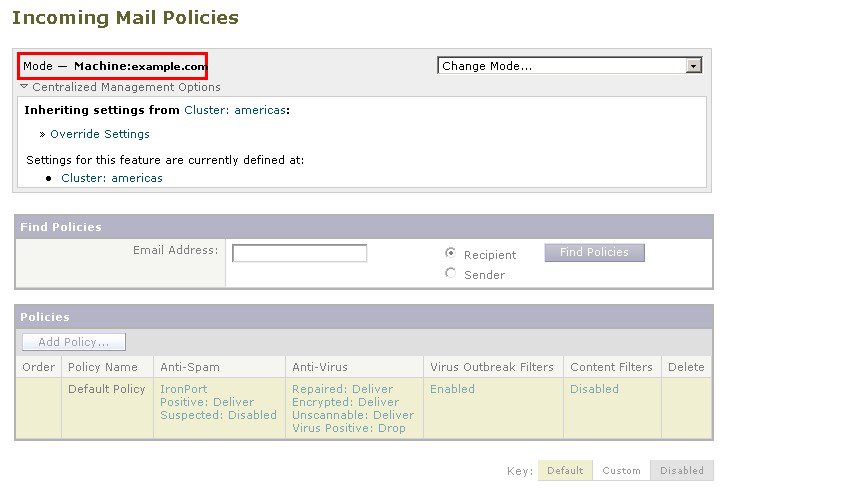
Task: Open Content Filters Disabled link
Action: click(x=594, y=389)
